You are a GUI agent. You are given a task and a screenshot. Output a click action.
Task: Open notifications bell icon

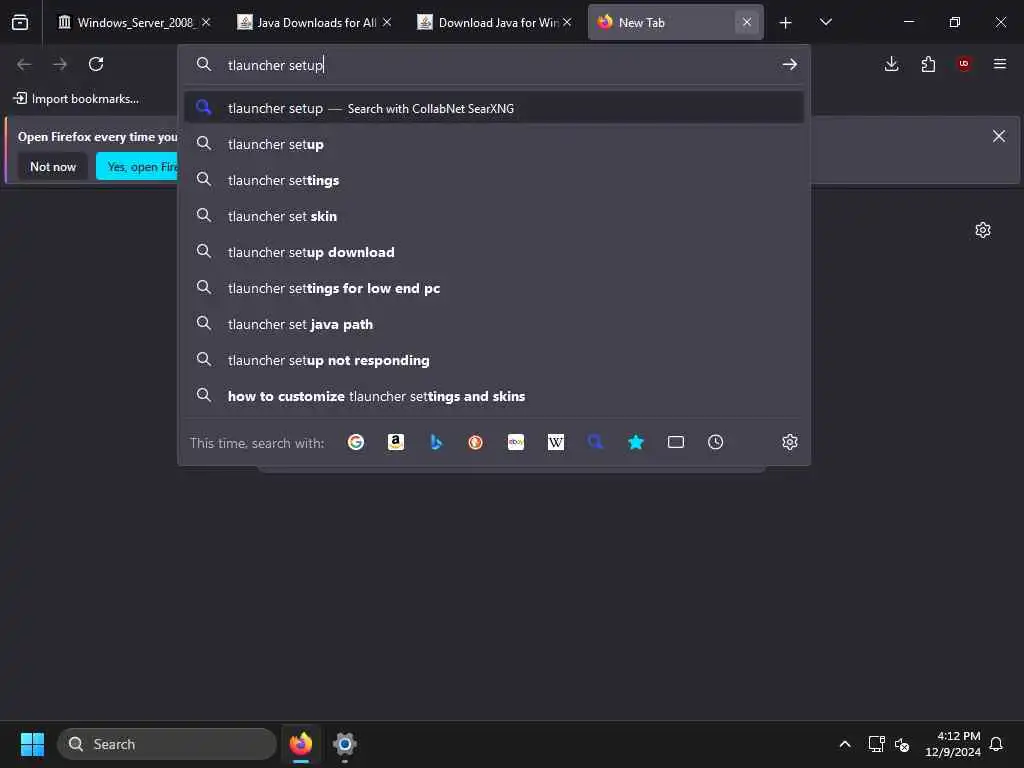click(x=996, y=744)
